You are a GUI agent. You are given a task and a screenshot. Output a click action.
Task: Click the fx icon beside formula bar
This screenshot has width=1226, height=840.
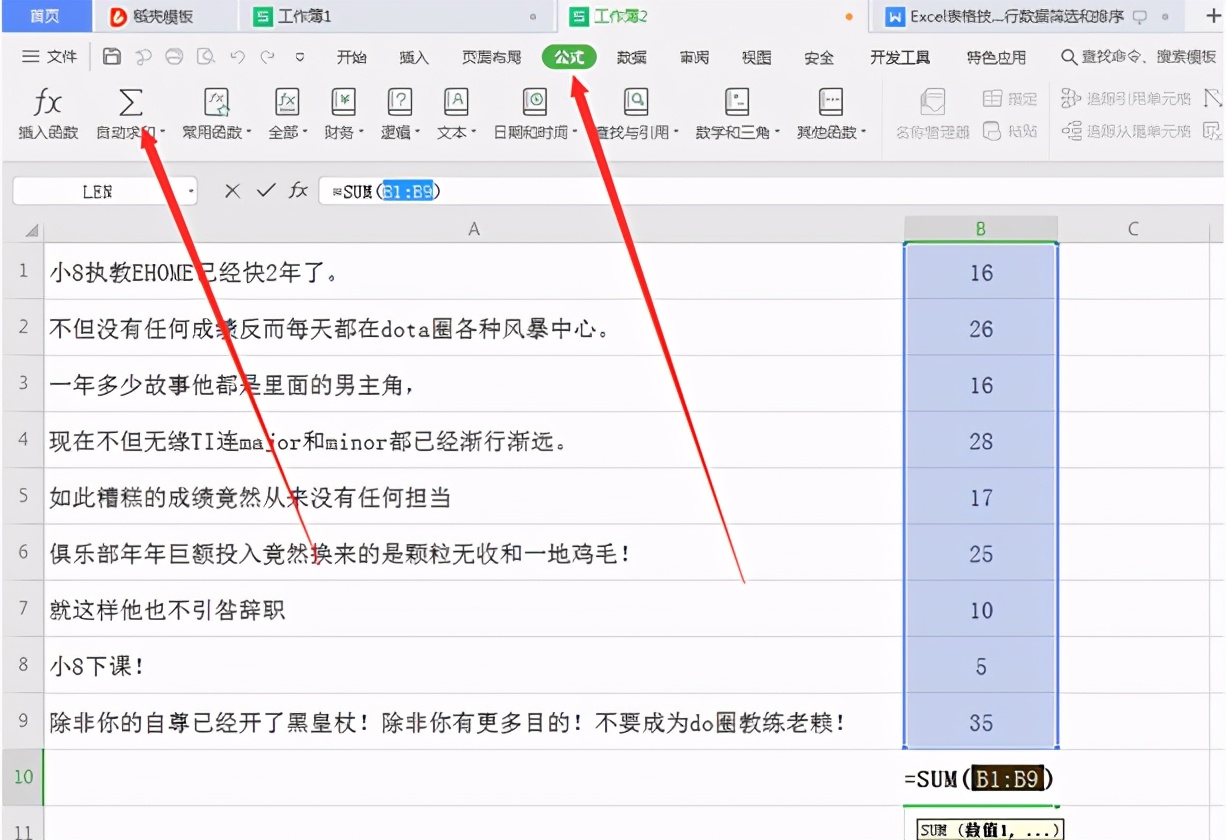298,190
